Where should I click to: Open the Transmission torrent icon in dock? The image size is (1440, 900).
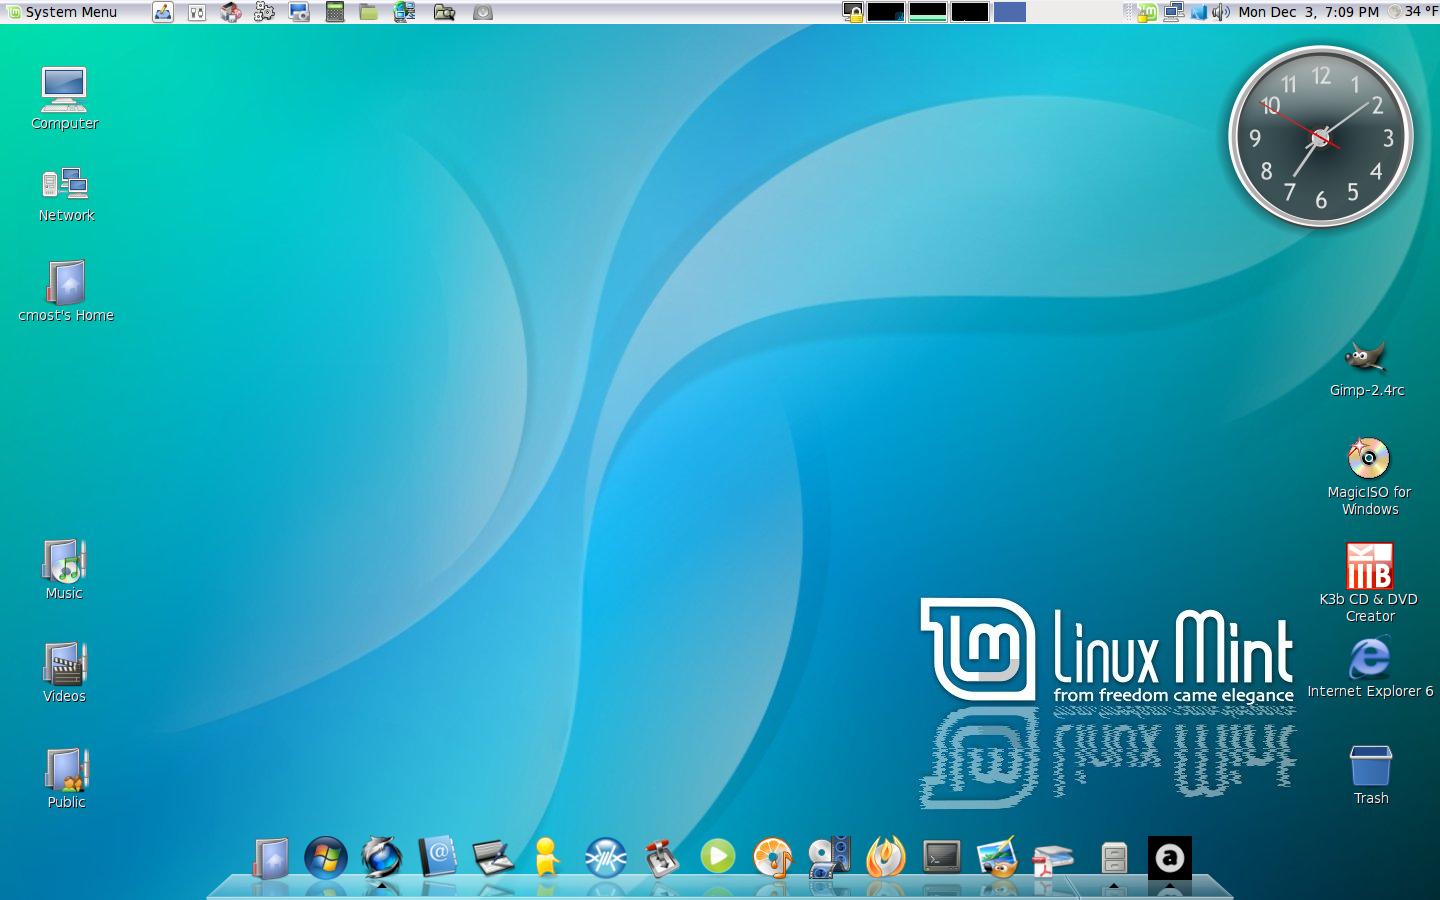[661, 858]
